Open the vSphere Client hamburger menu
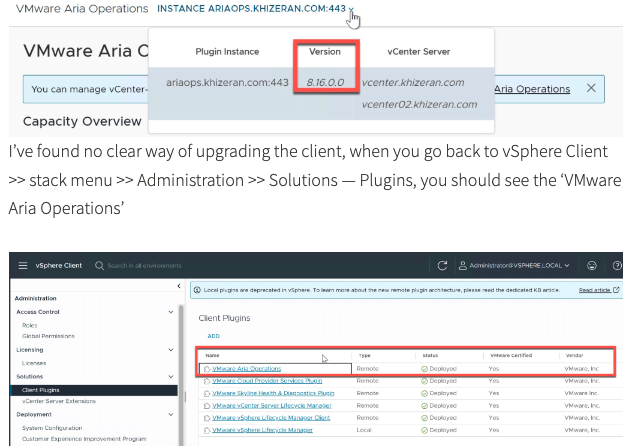Image resolution: width=626 pixels, height=448 pixels. tap(23, 266)
